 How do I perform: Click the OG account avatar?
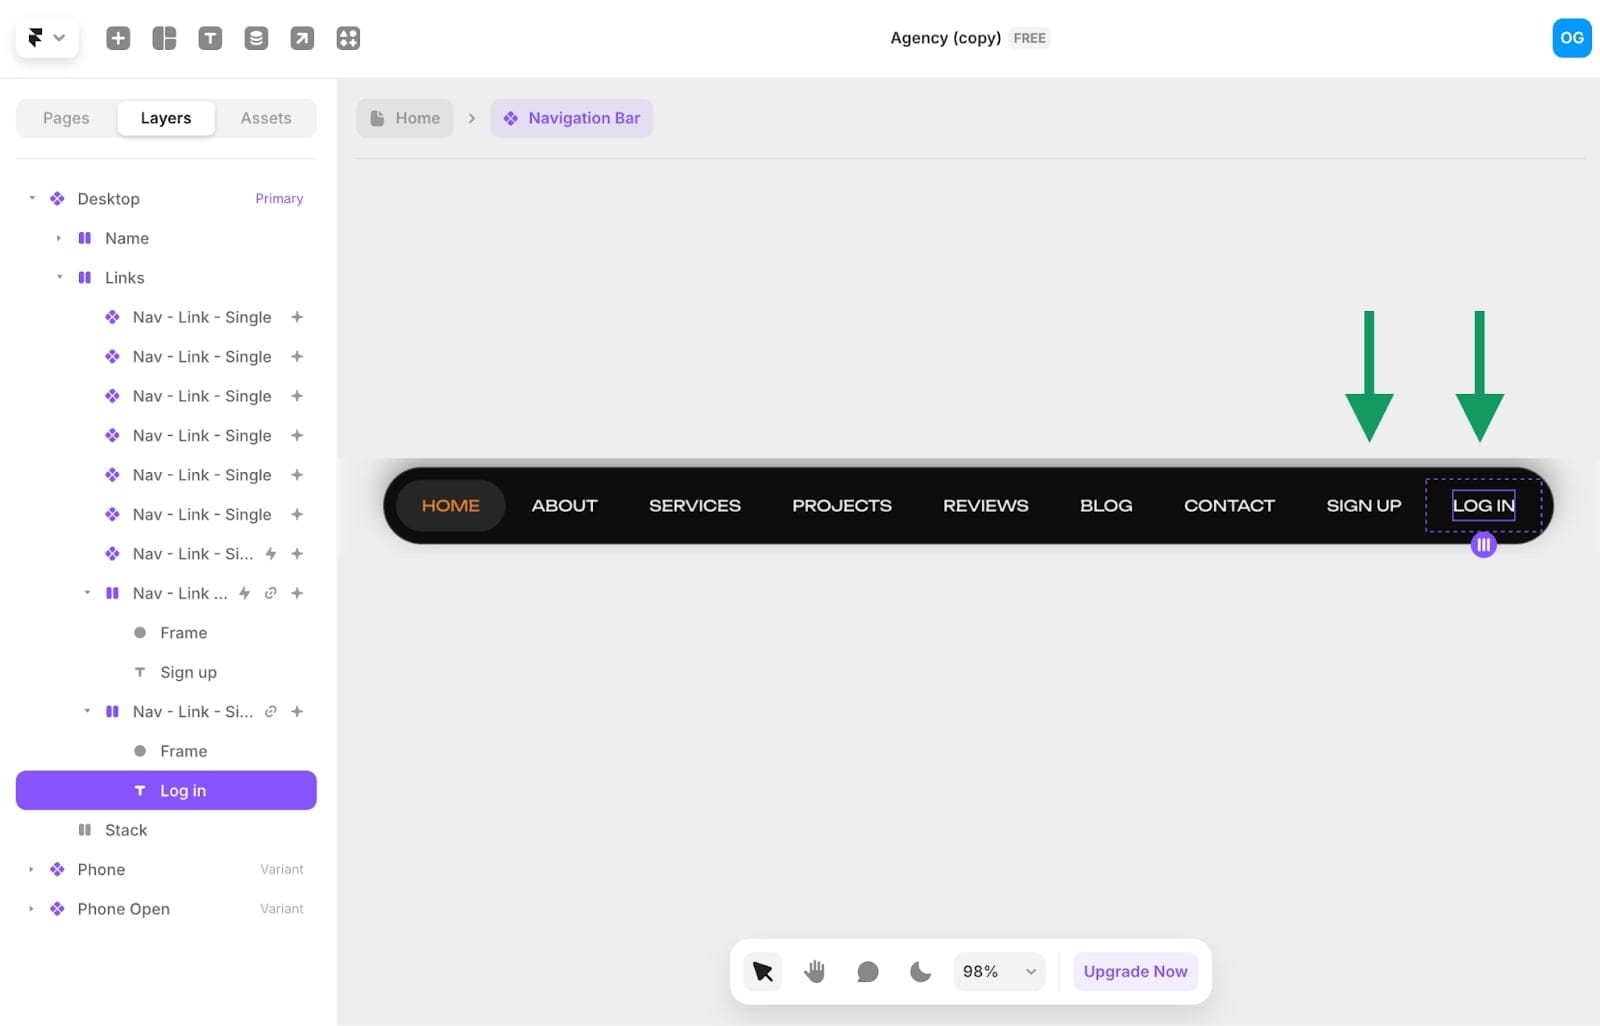[x=1571, y=37]
